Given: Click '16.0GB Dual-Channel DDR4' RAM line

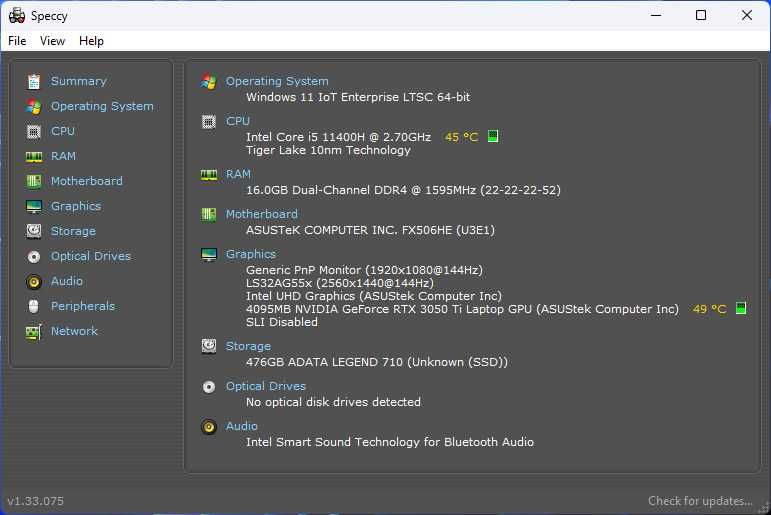Looking at the screenshot, I should [x=403, y=190].
